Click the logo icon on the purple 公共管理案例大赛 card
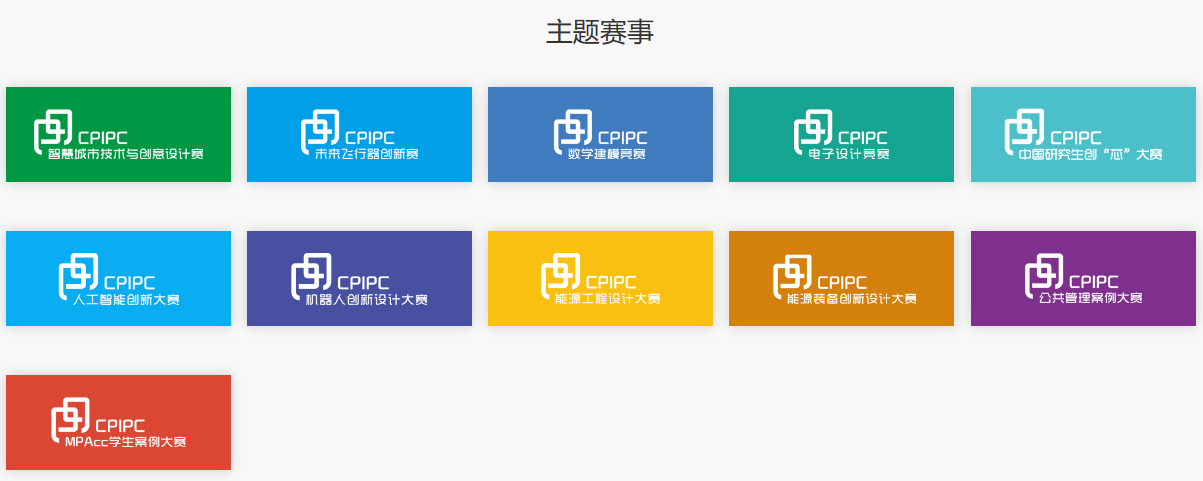This screenshot has height=481, width=1203. coord(1044,276)
